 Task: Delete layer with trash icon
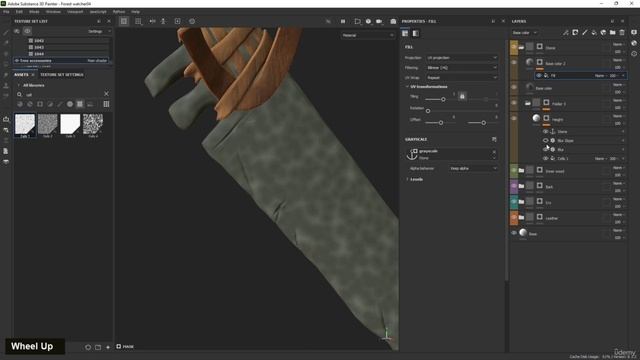click(x=622, y=32)
